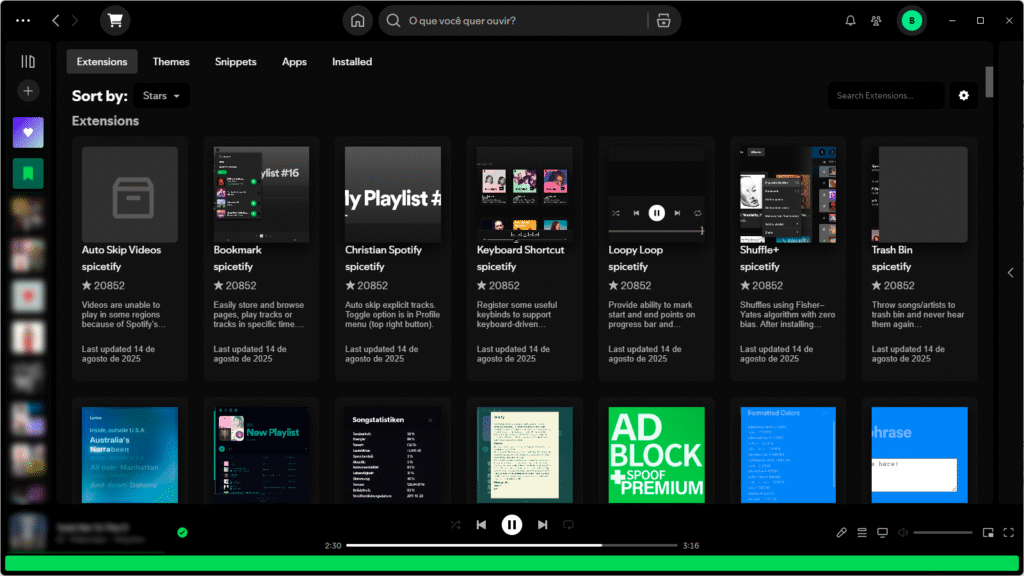Viewport: 1024px width, 576px height.
Task: Open the friends activity icon
Action: pos(876,21)
